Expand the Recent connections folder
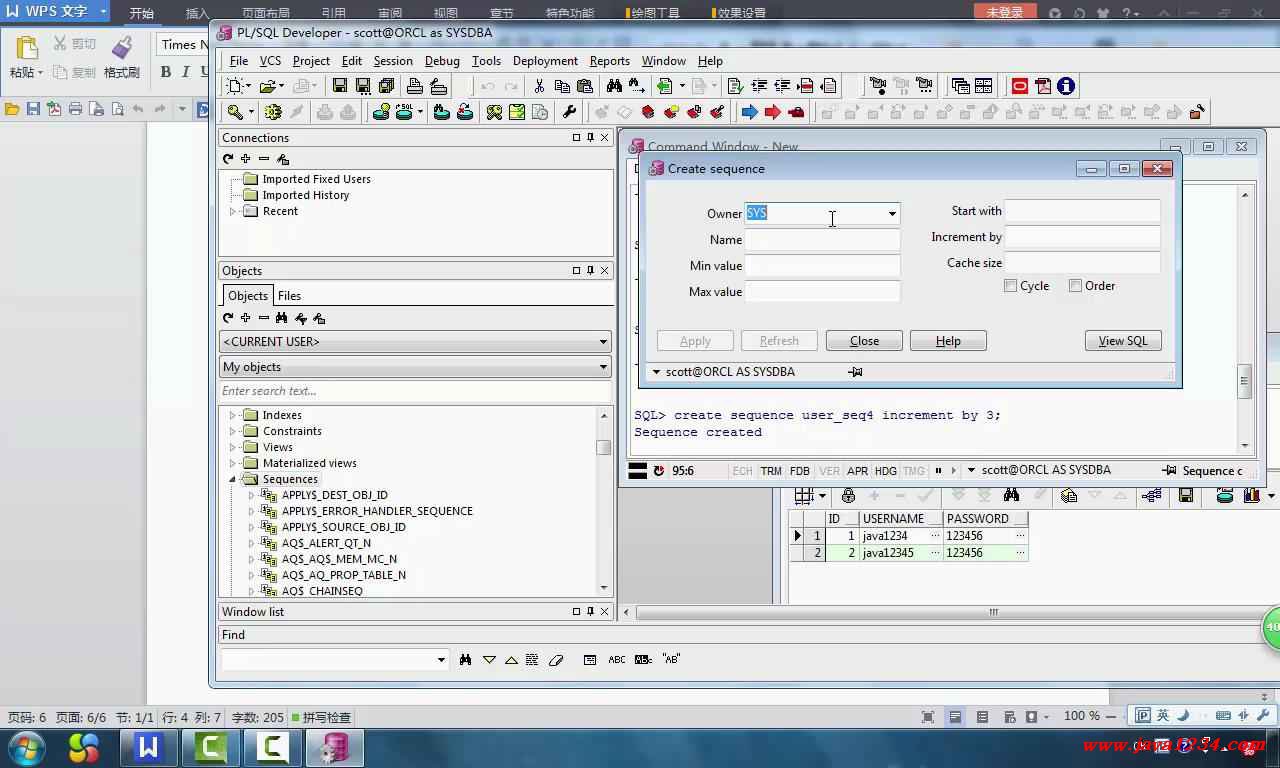The image size is (1280, 768). [233, 212]
